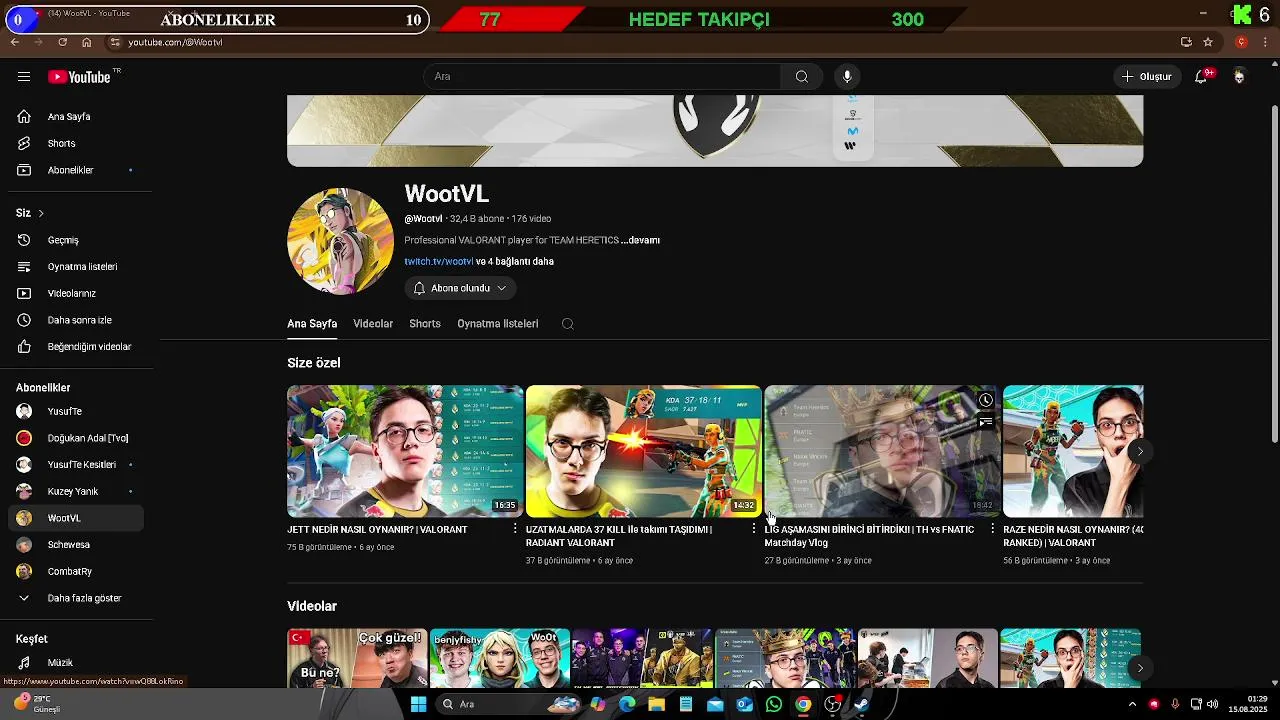Open Abonelikler feed in sidebar

[77, 170]
